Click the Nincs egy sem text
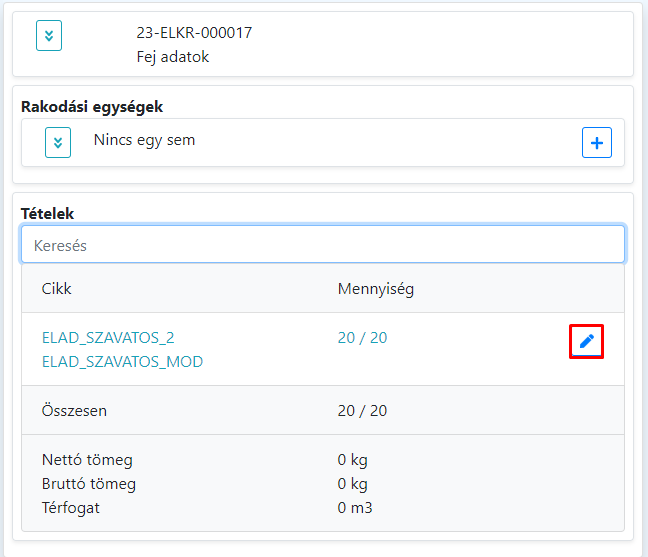 [144, 140]
